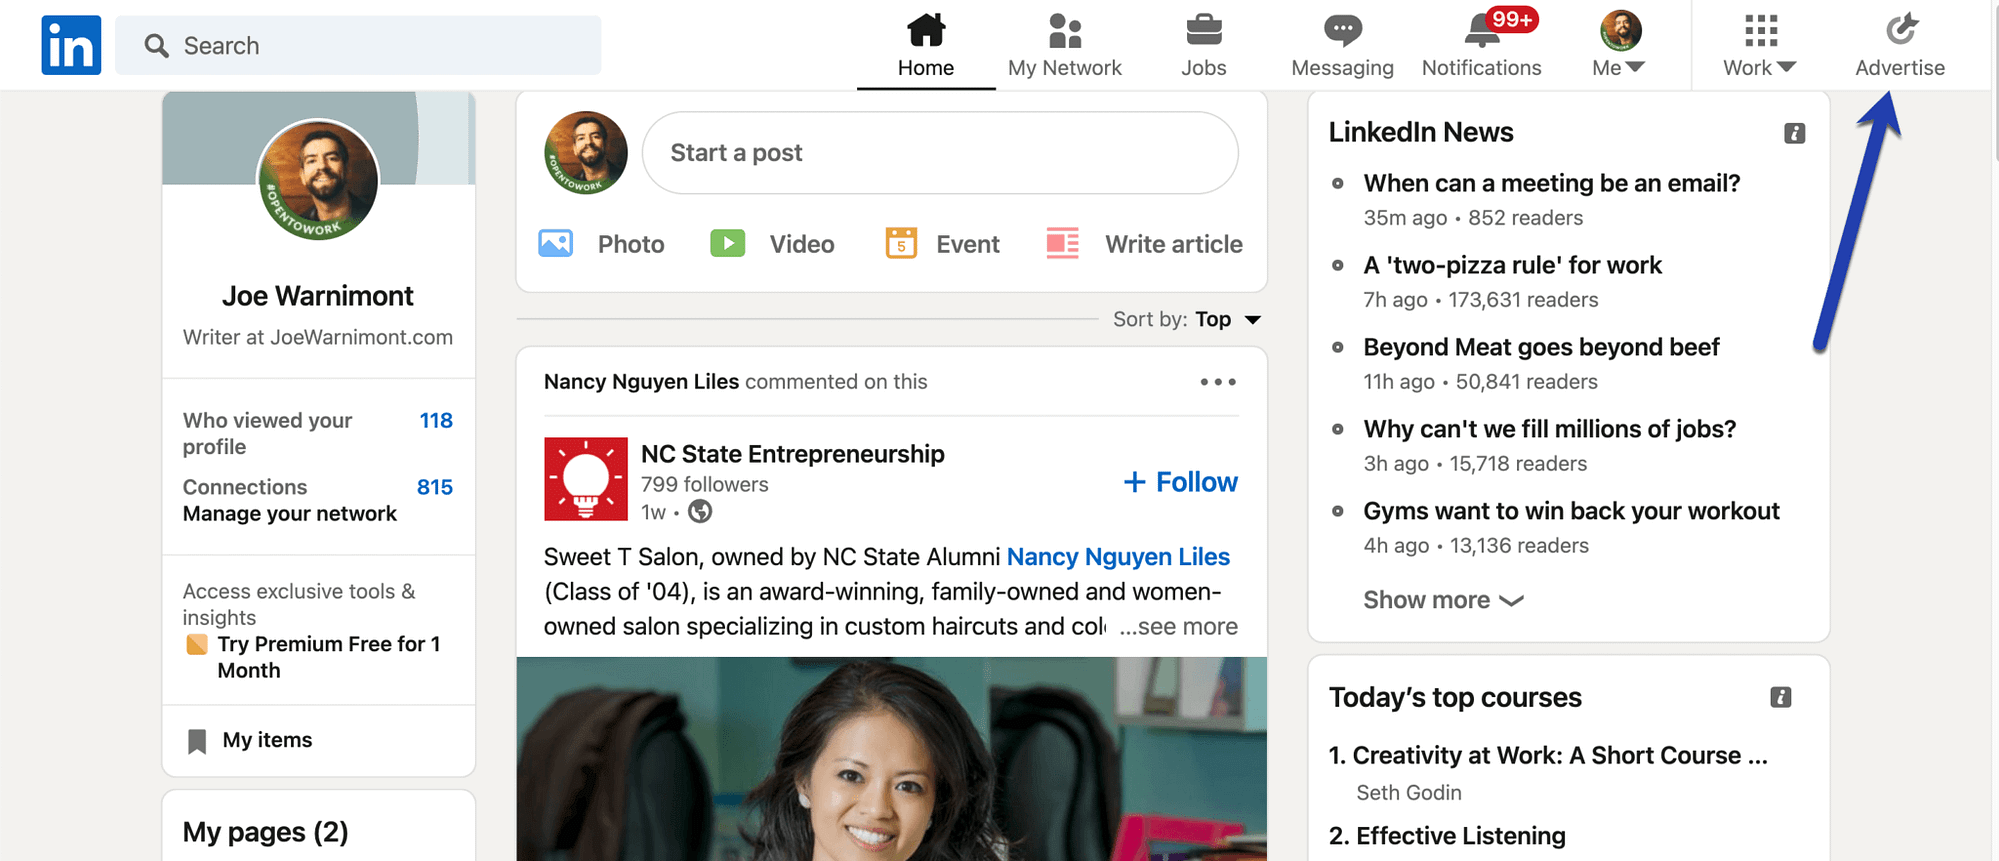Open Nancy Nguyen Liles mention link

(x=1118, y=557)
